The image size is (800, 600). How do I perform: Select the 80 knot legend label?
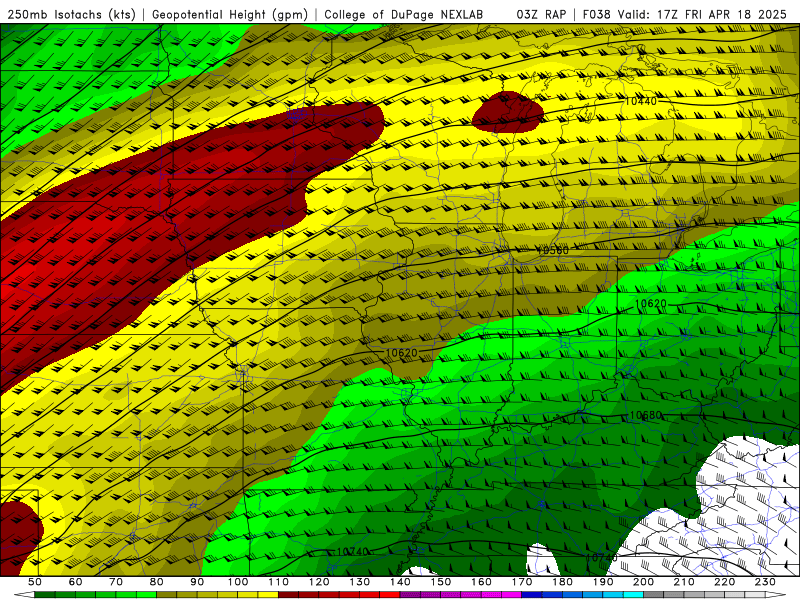[x=157, y=582]
